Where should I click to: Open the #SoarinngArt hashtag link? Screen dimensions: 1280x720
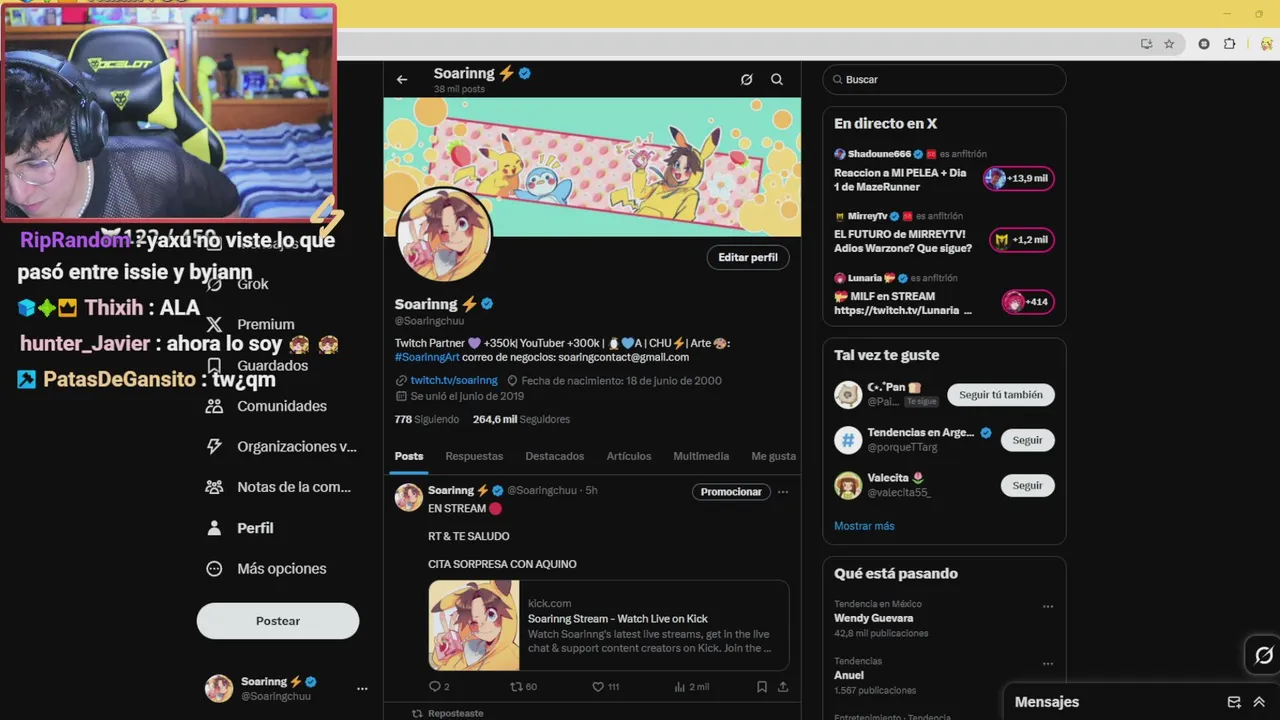click(428, 357)
